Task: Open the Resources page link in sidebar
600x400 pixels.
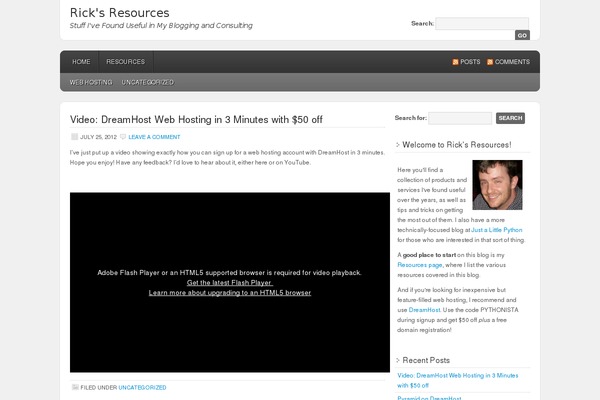Action: pyautogui.click(x=420, y=265)
